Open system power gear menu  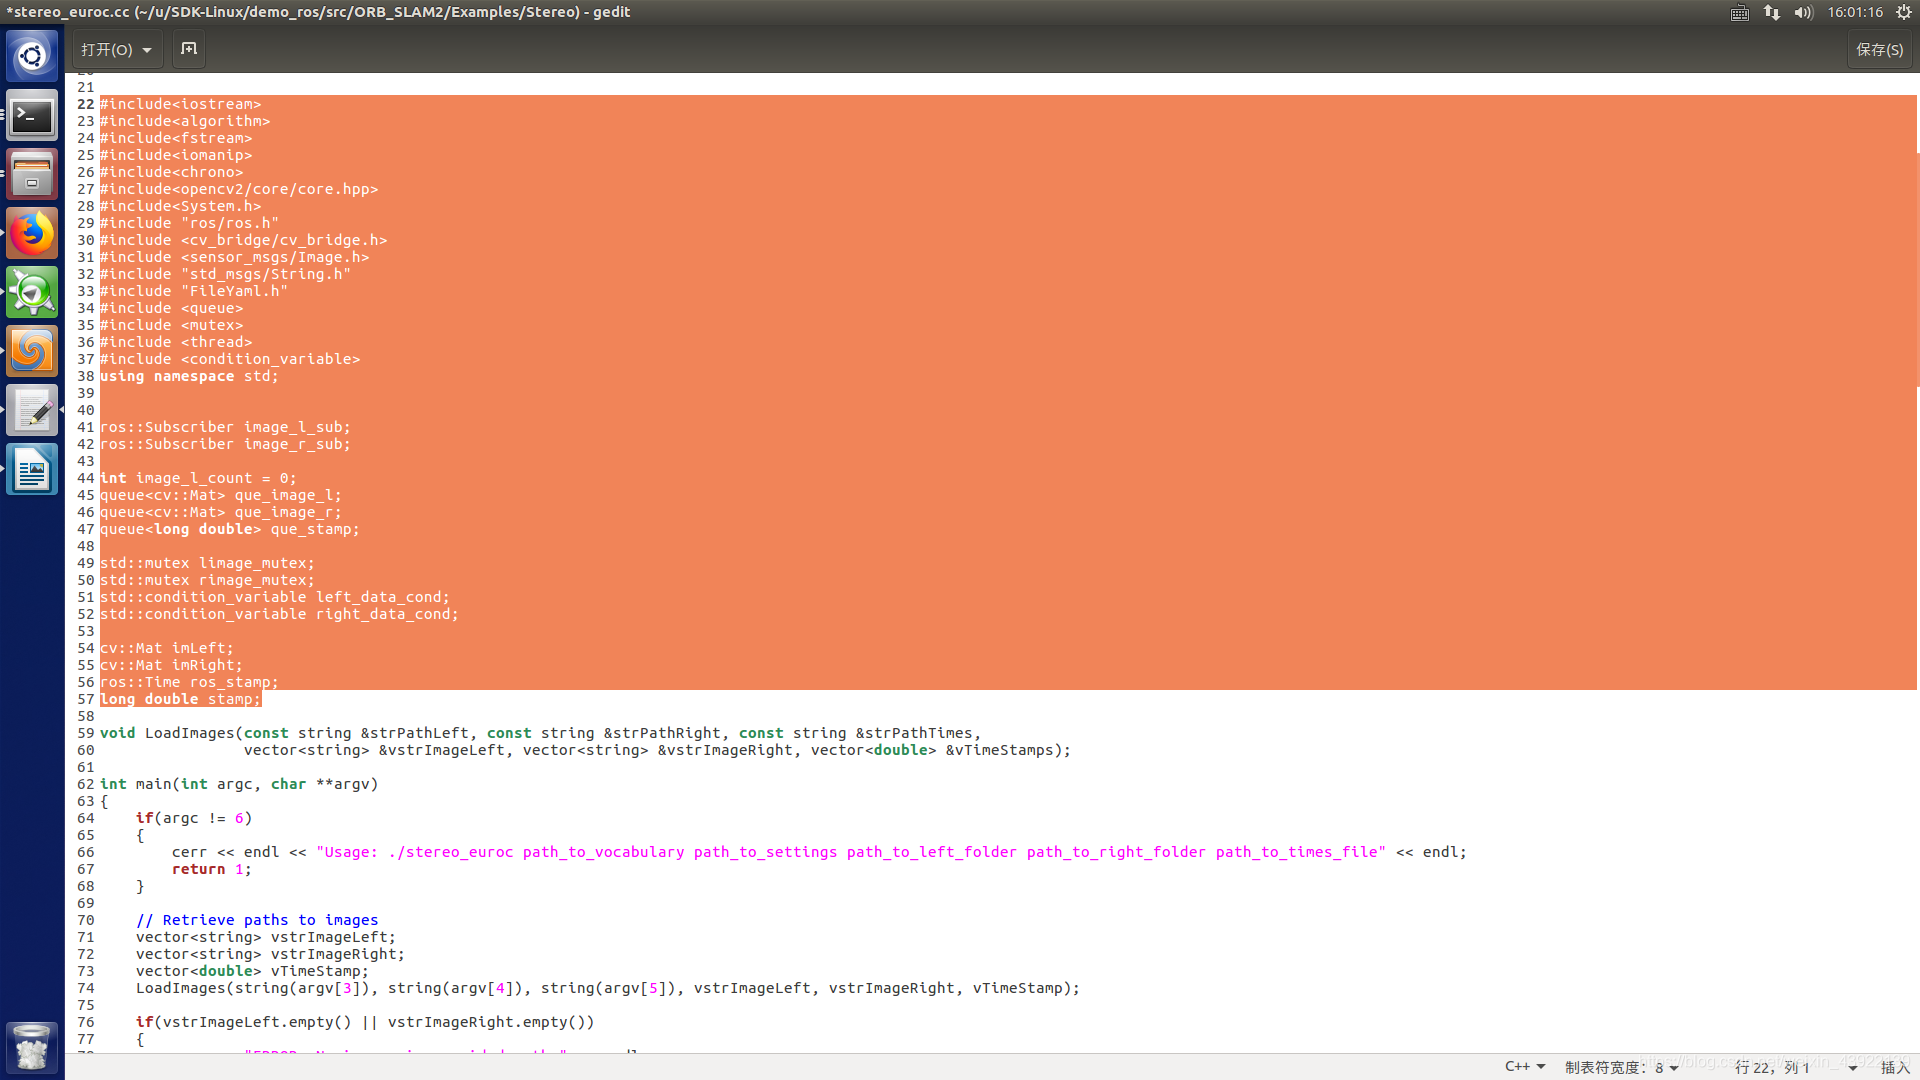1904,12
